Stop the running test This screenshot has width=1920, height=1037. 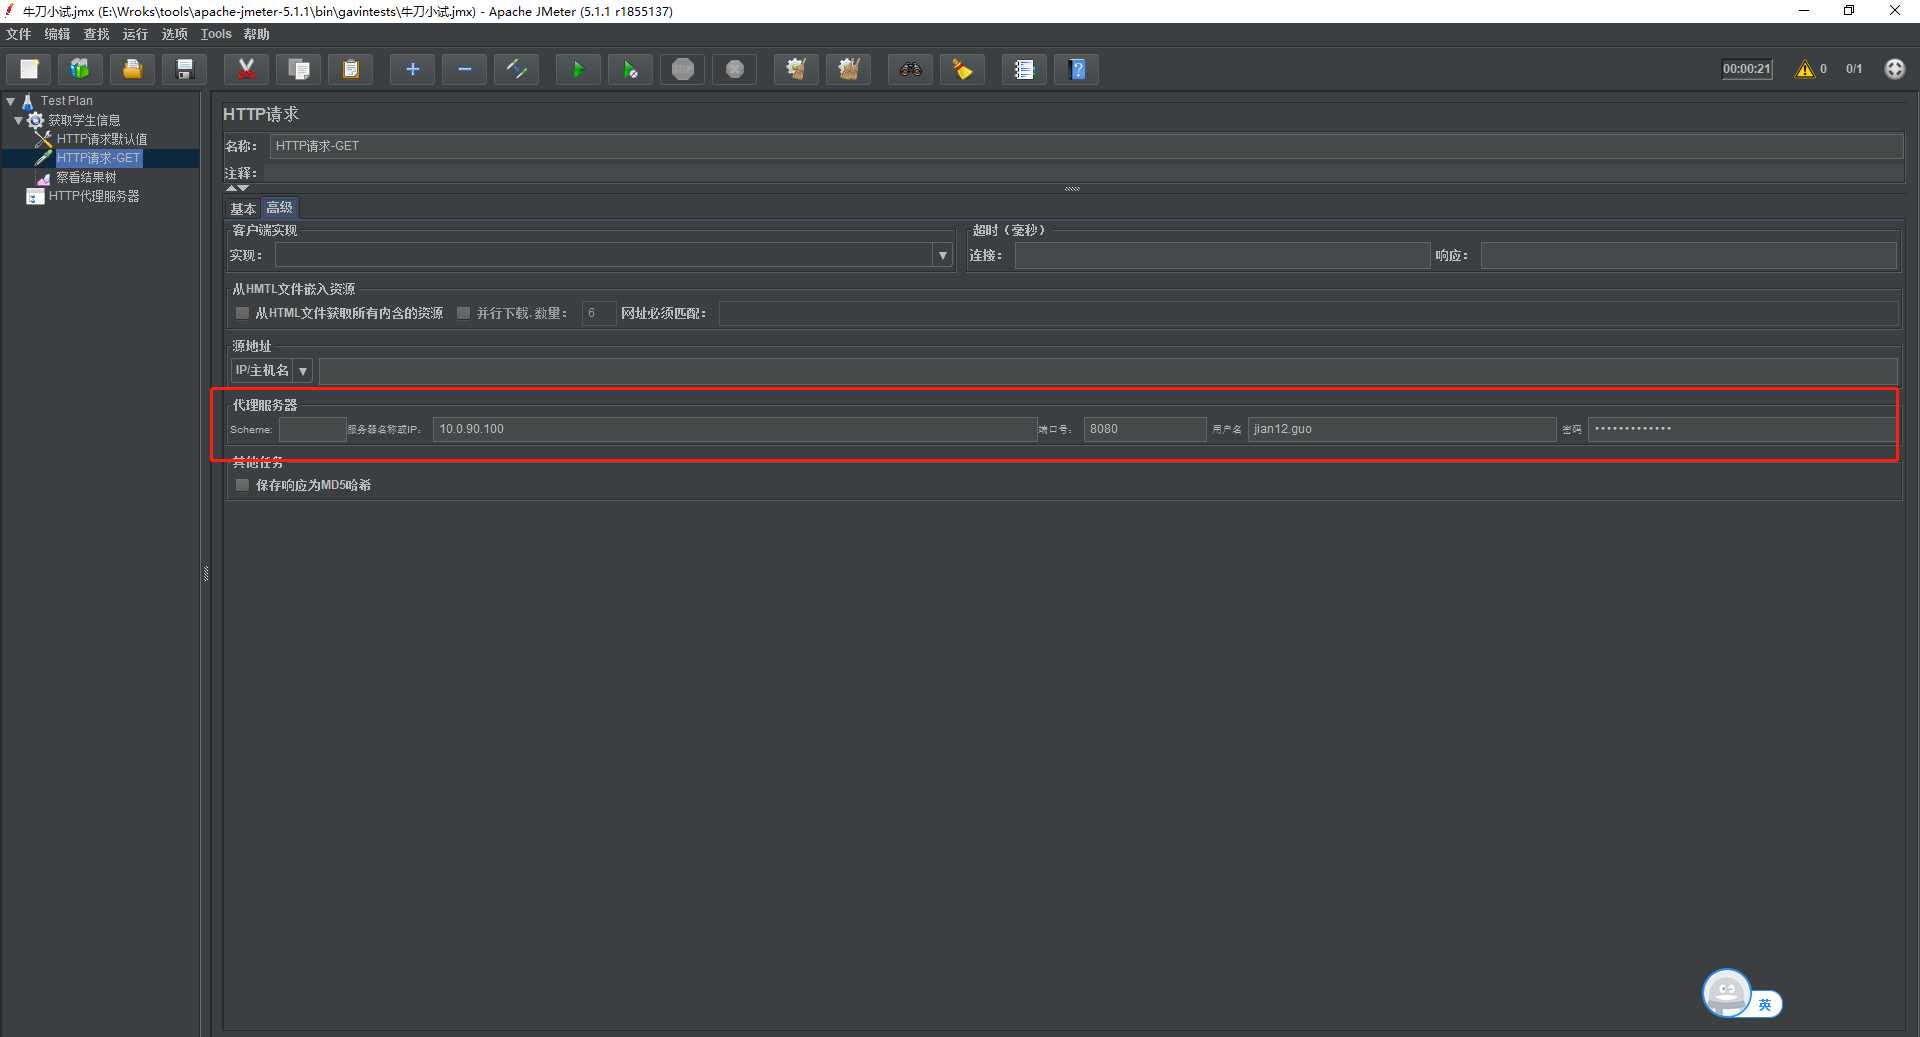pos(683,69)
